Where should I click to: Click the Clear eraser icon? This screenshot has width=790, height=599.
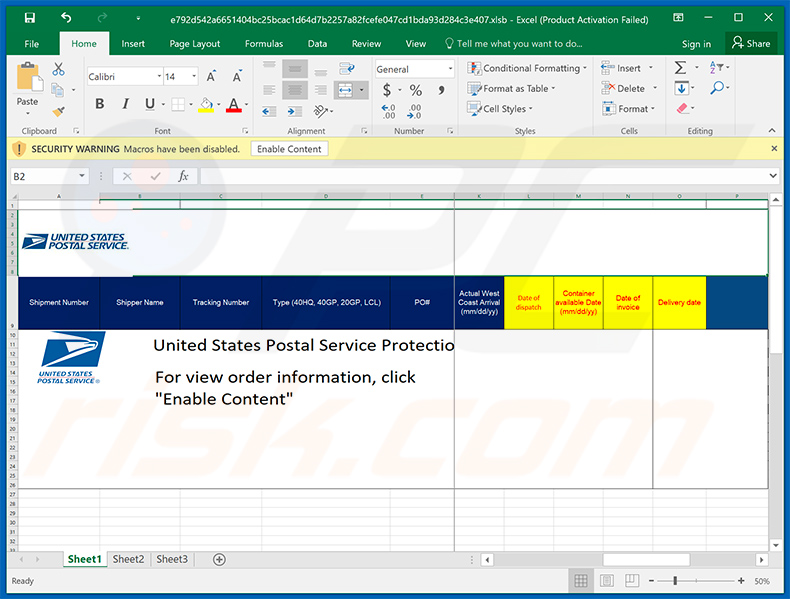click(x=682, y=108)
